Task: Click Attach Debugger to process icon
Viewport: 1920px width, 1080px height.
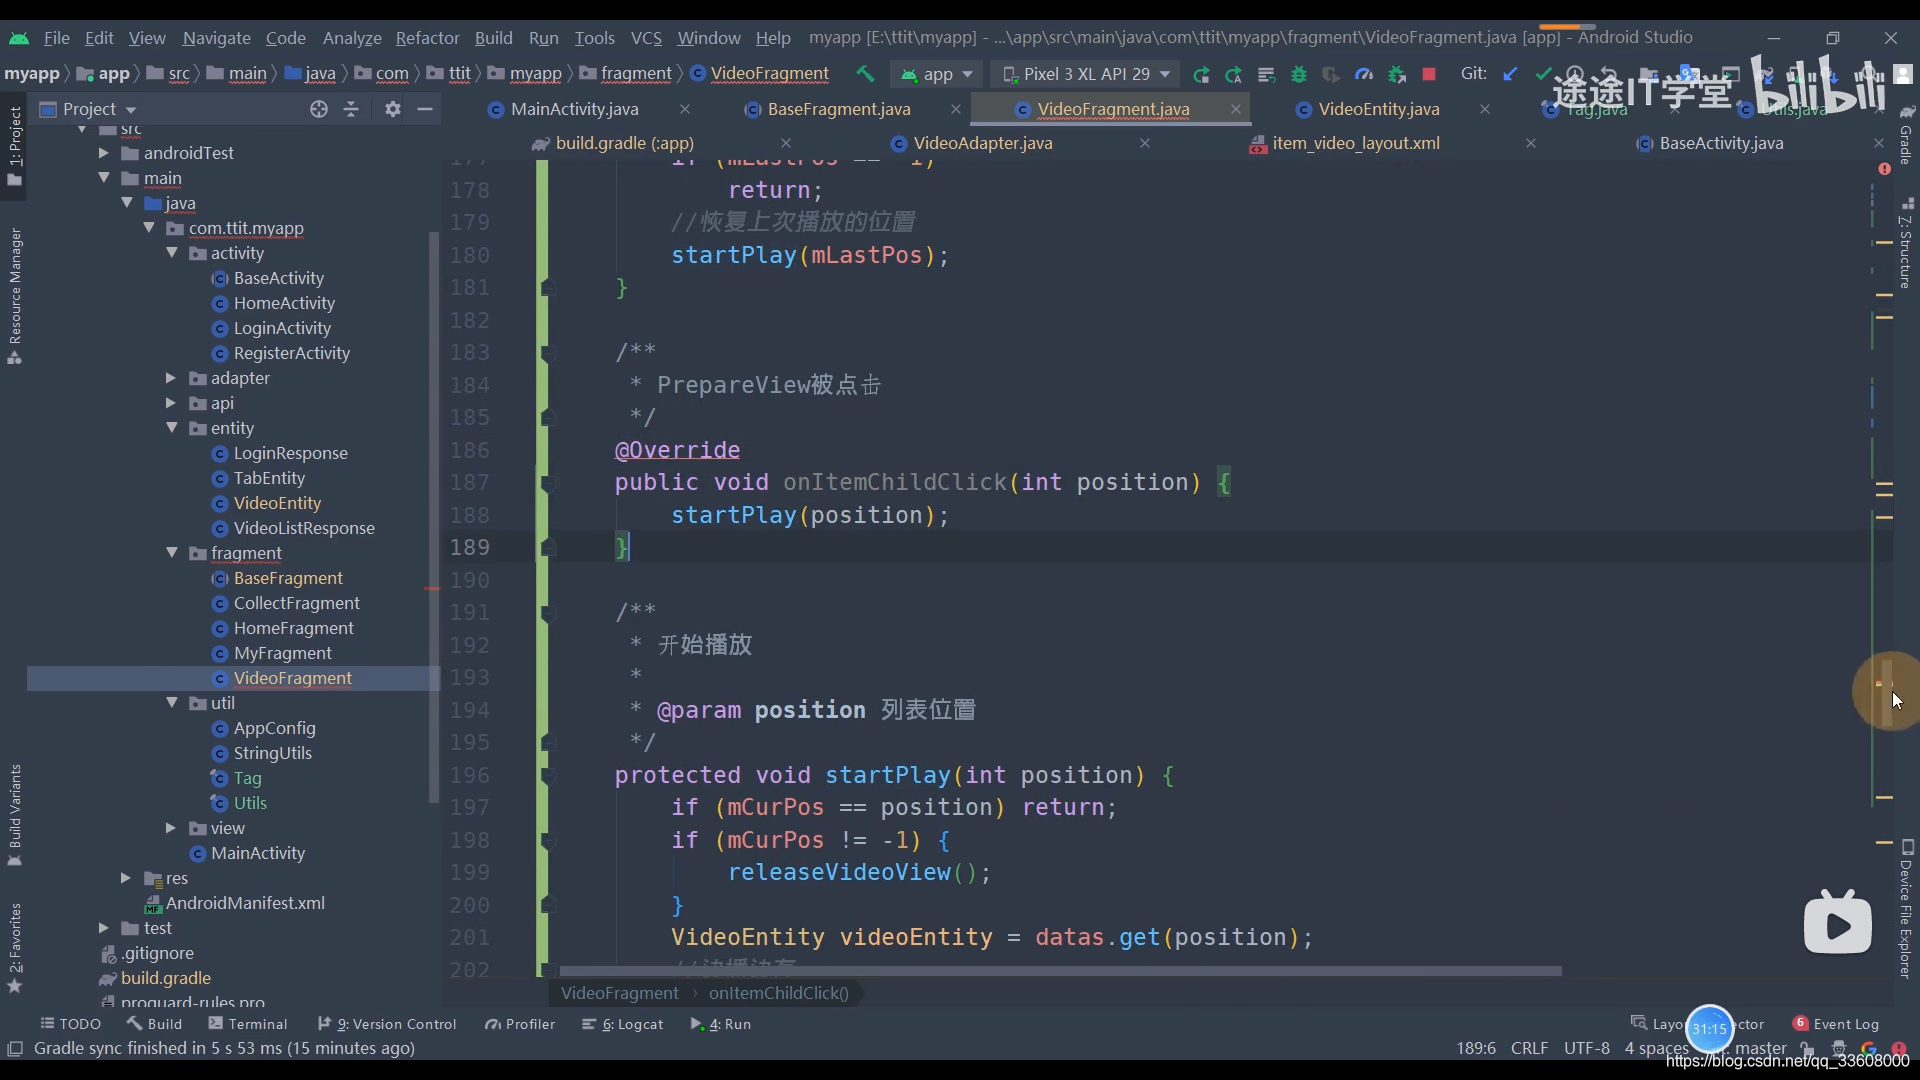Action: 1397,74
